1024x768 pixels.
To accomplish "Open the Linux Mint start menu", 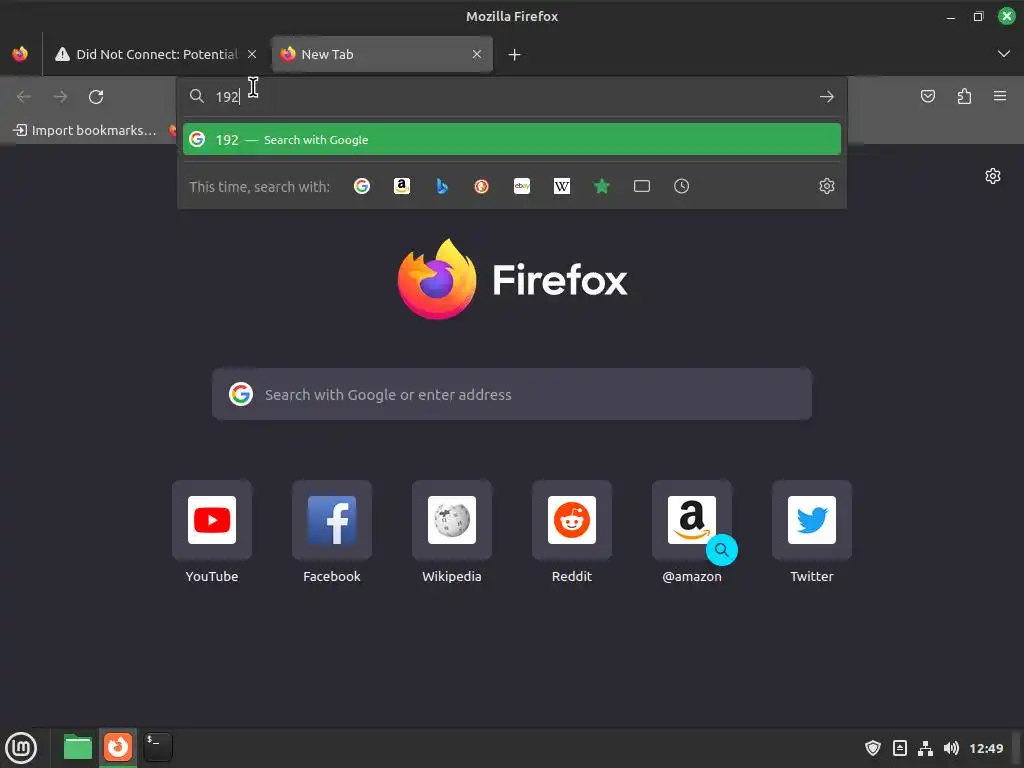I will click(22, 748).
